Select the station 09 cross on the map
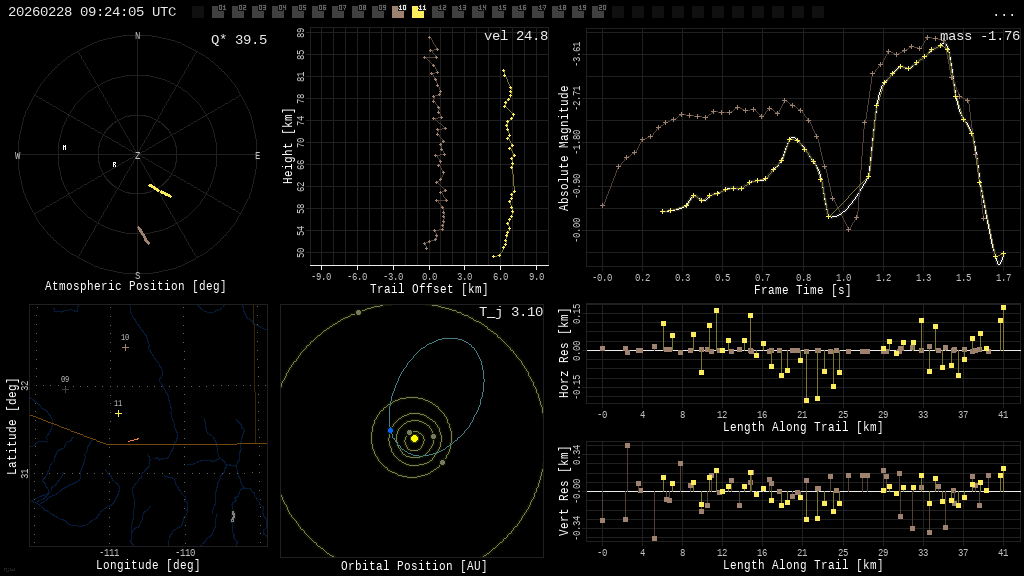The height and width of the screenshot is (576, 1024). tap(65, 389)
